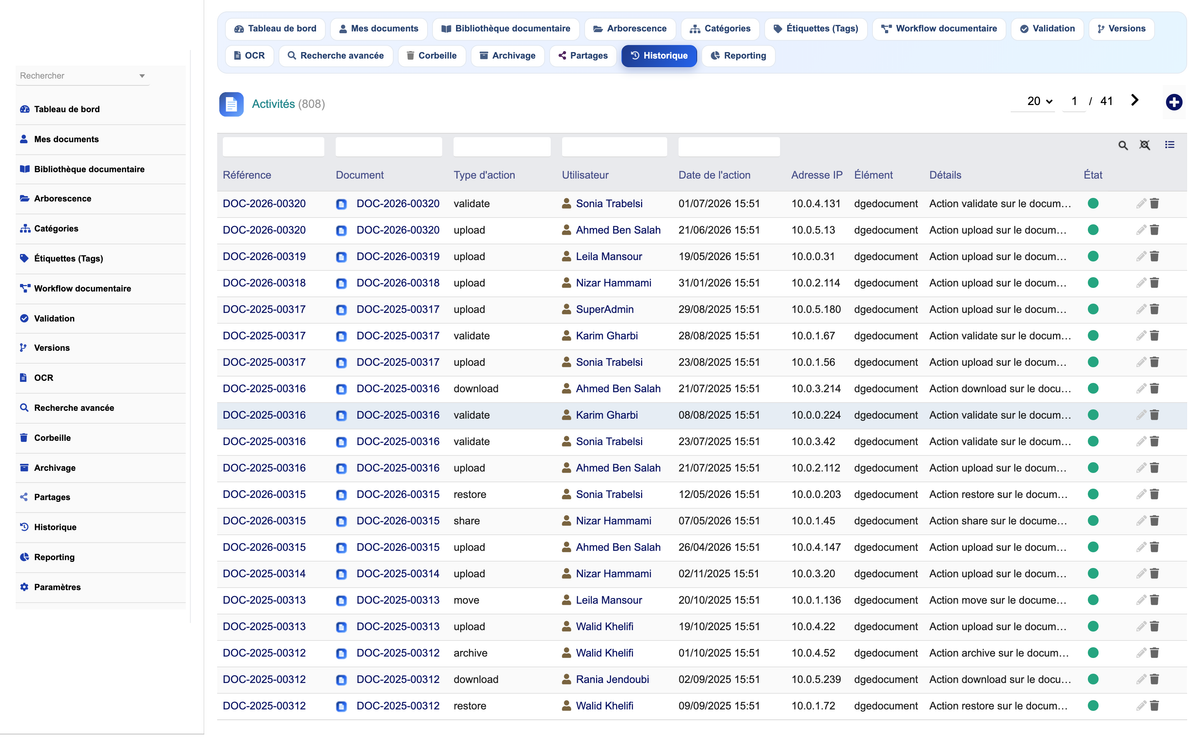Open the OCR top tab
Image resolution: width=1200 pixels, height=743 pixels.
click(x=249, y=56)
